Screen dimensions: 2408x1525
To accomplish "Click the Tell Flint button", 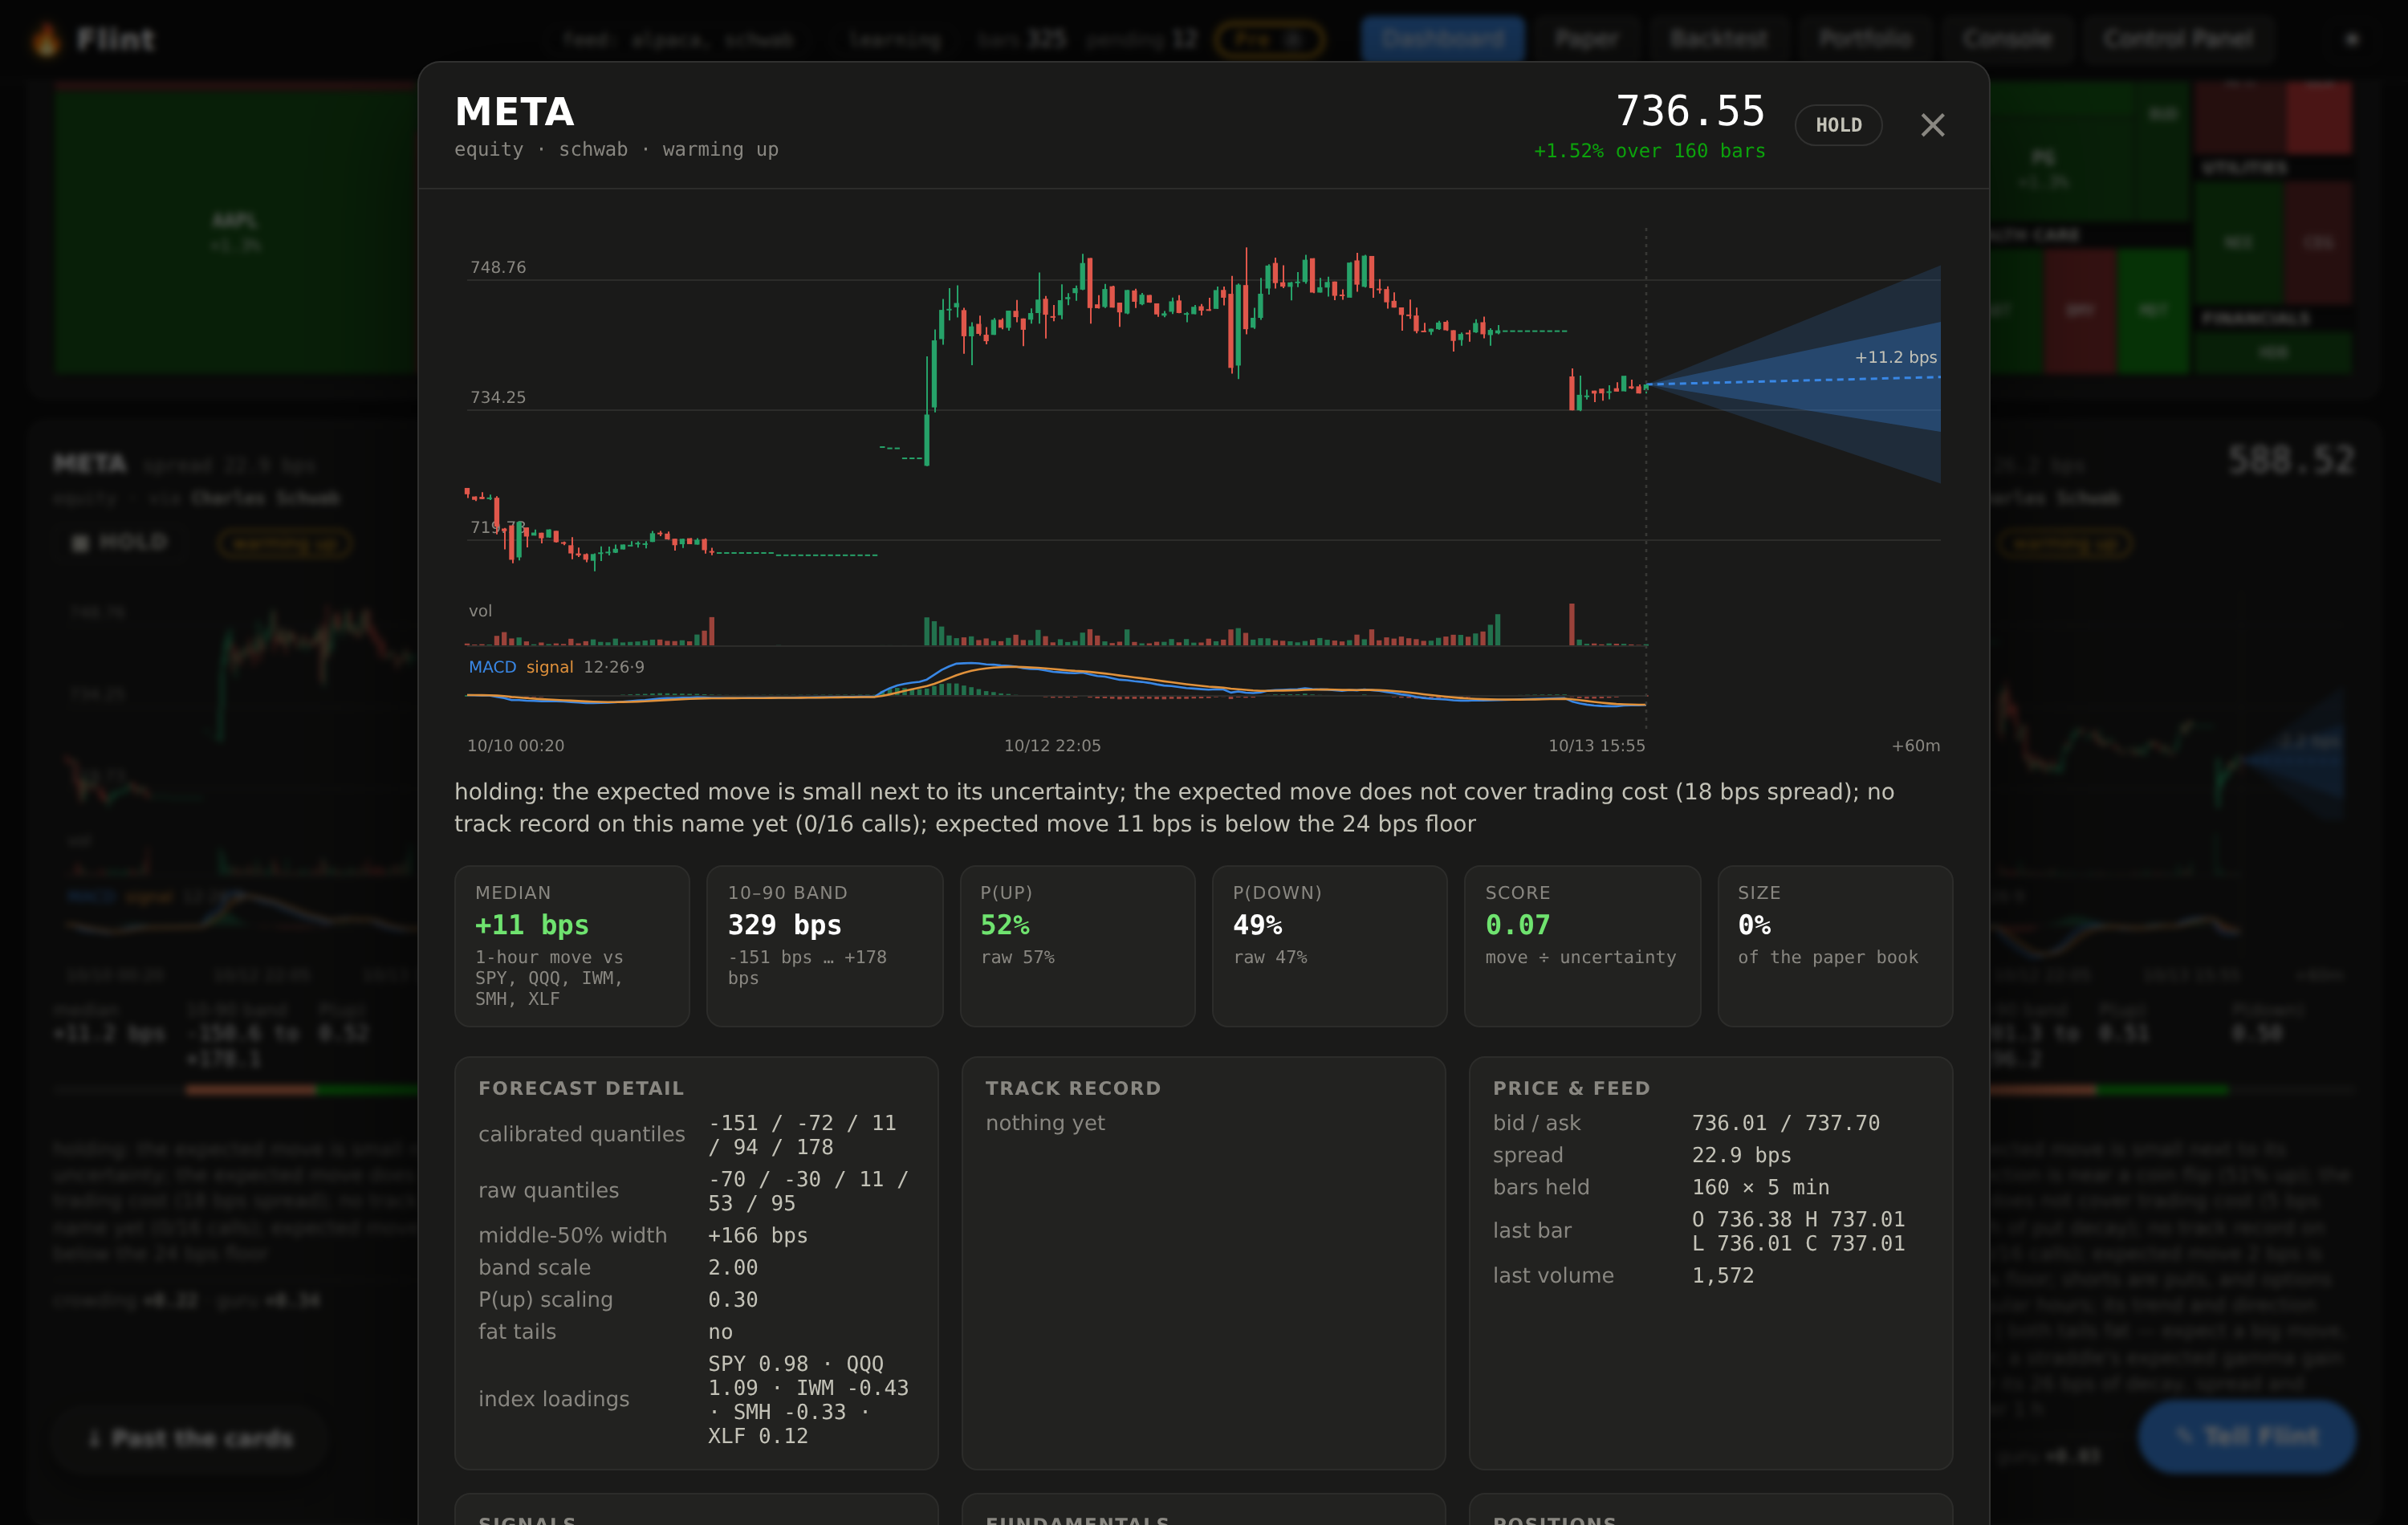I will click(2246, 1436).
